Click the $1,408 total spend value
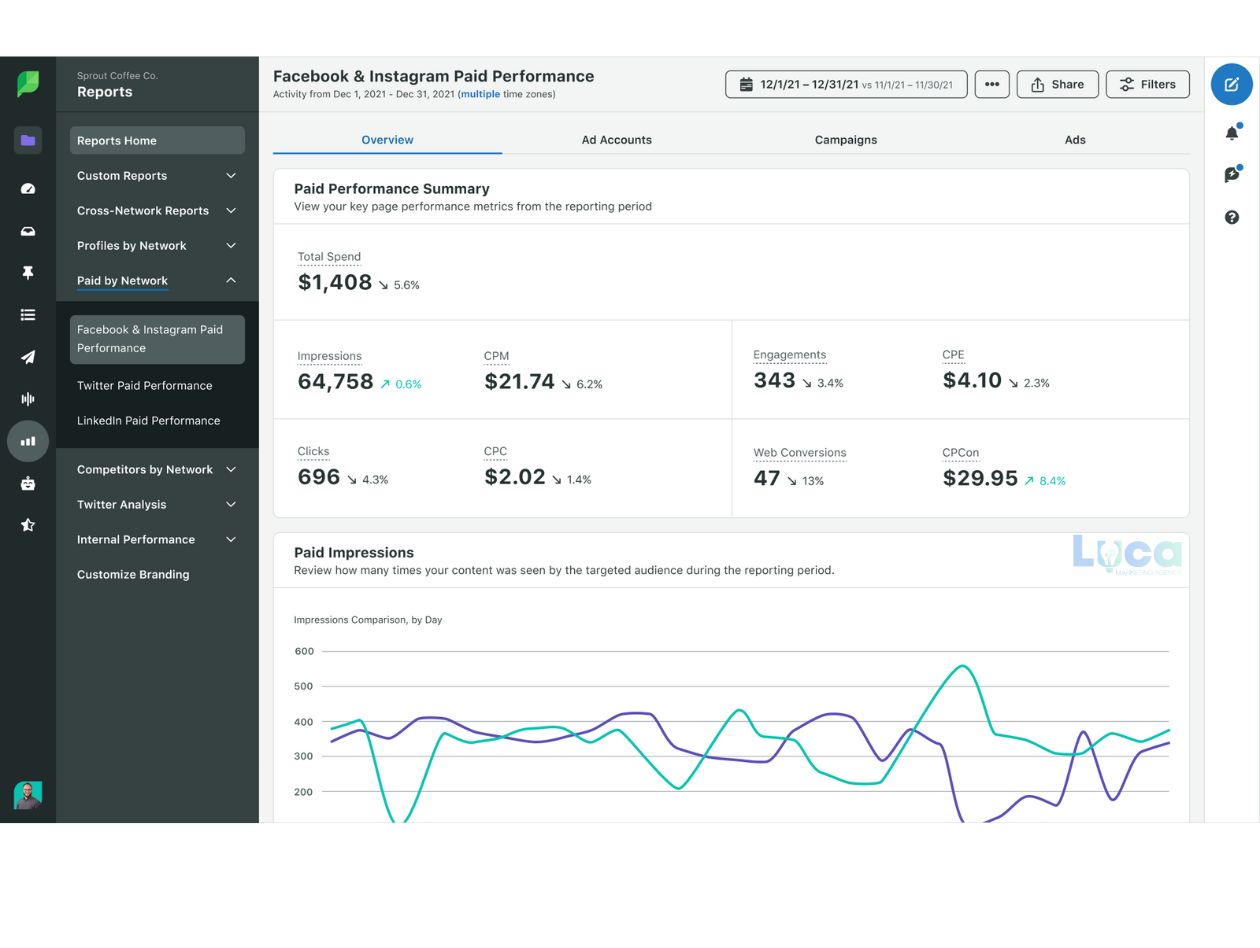The image size is (1260, 948). coord(335,283)
